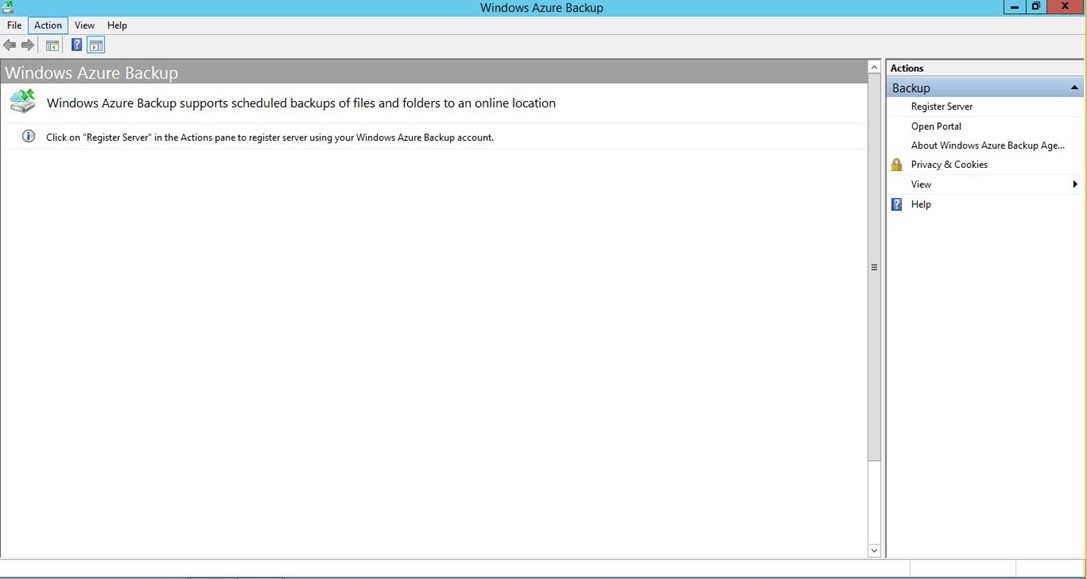
Task: Click the information circle icon
Action: pyautogui.click(x=28, y=136)
